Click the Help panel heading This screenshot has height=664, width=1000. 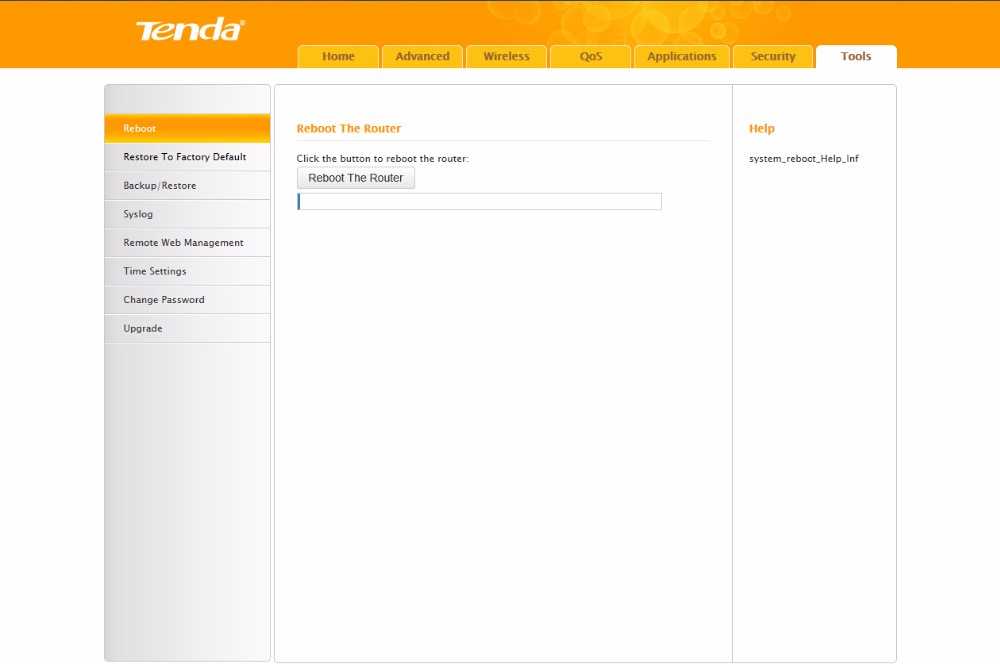(762, 129)
